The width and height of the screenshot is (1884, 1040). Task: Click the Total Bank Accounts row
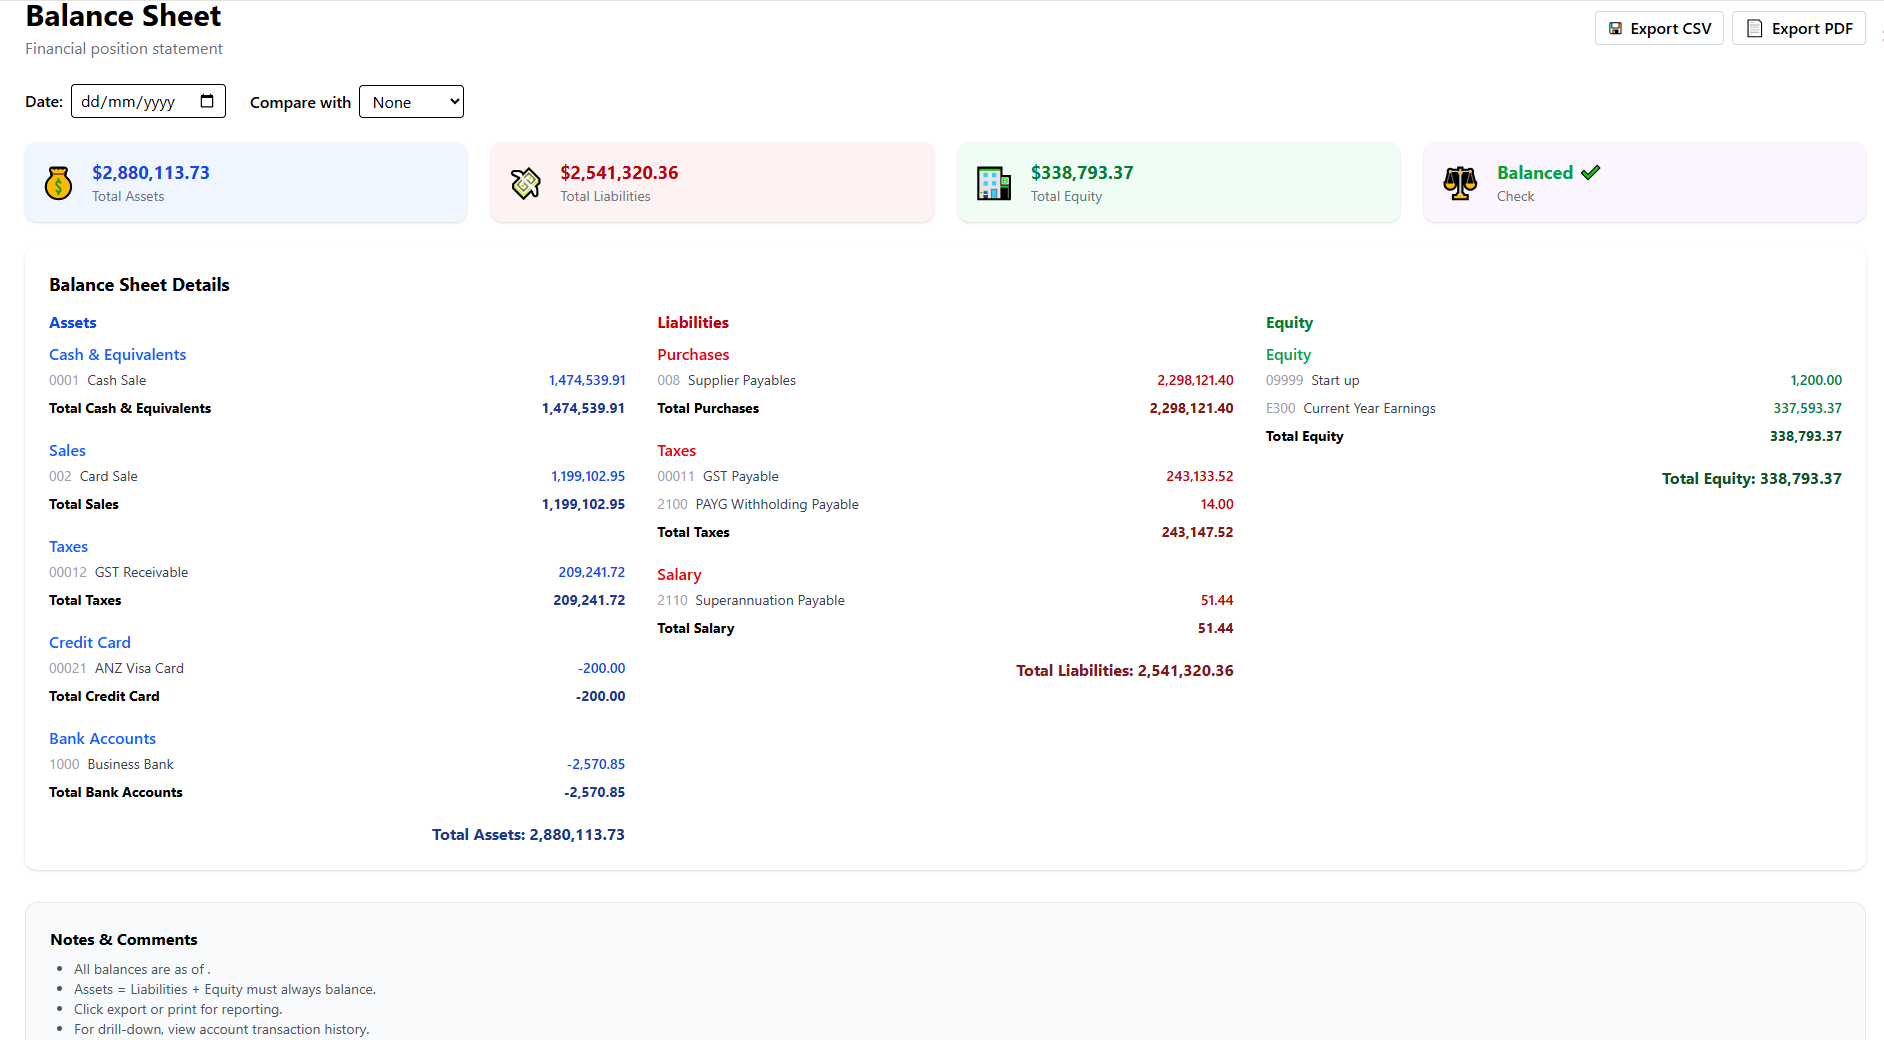[337, 792]
